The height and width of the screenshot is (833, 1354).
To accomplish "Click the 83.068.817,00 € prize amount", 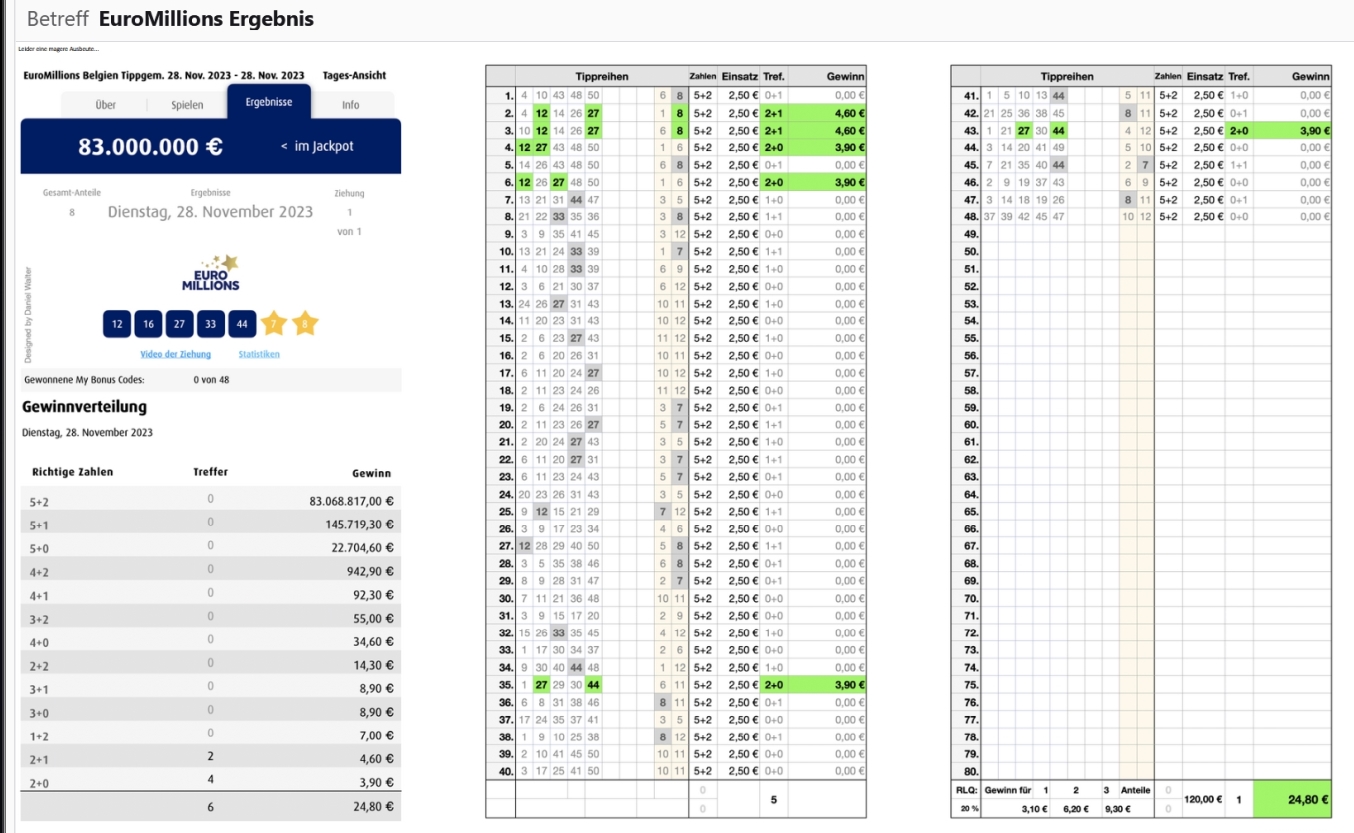I will 351,501.
